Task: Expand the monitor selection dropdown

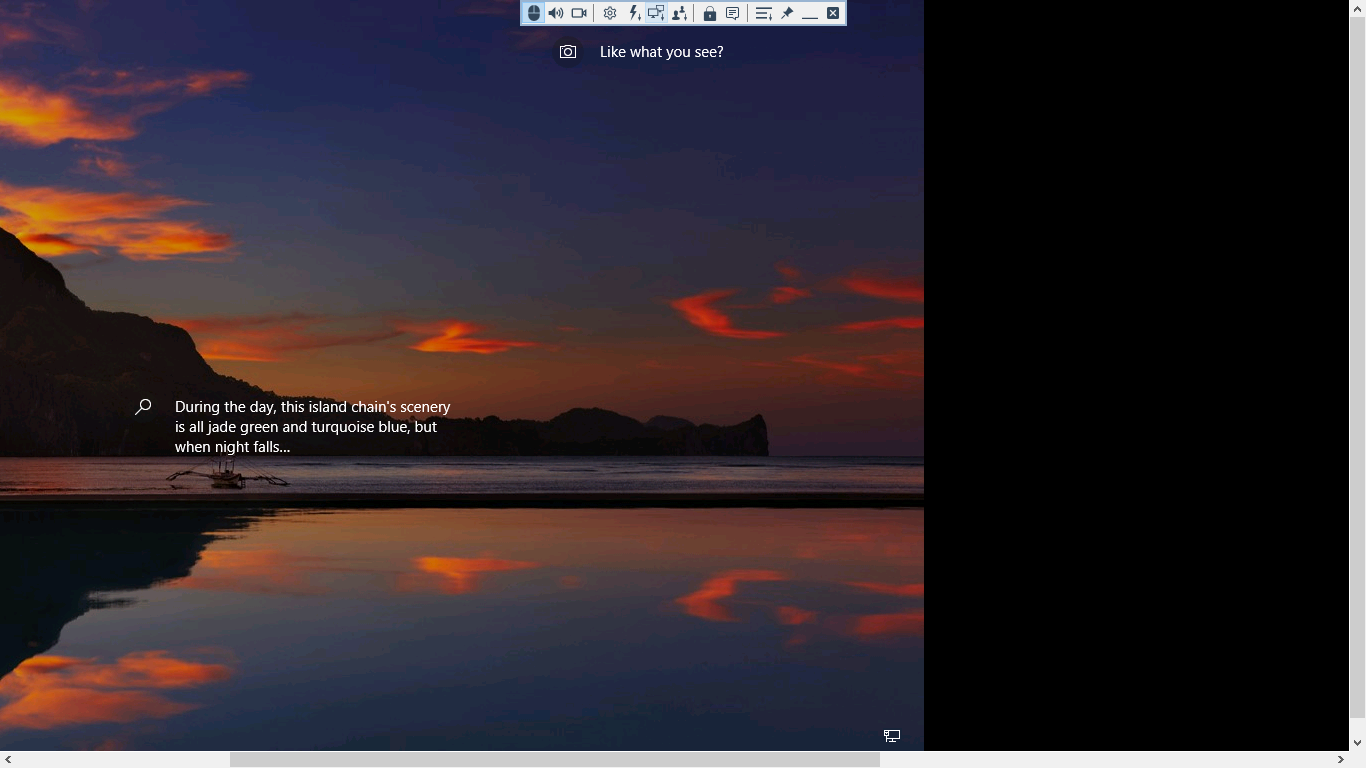Action: pyautogui.click(x=656, y=13)
